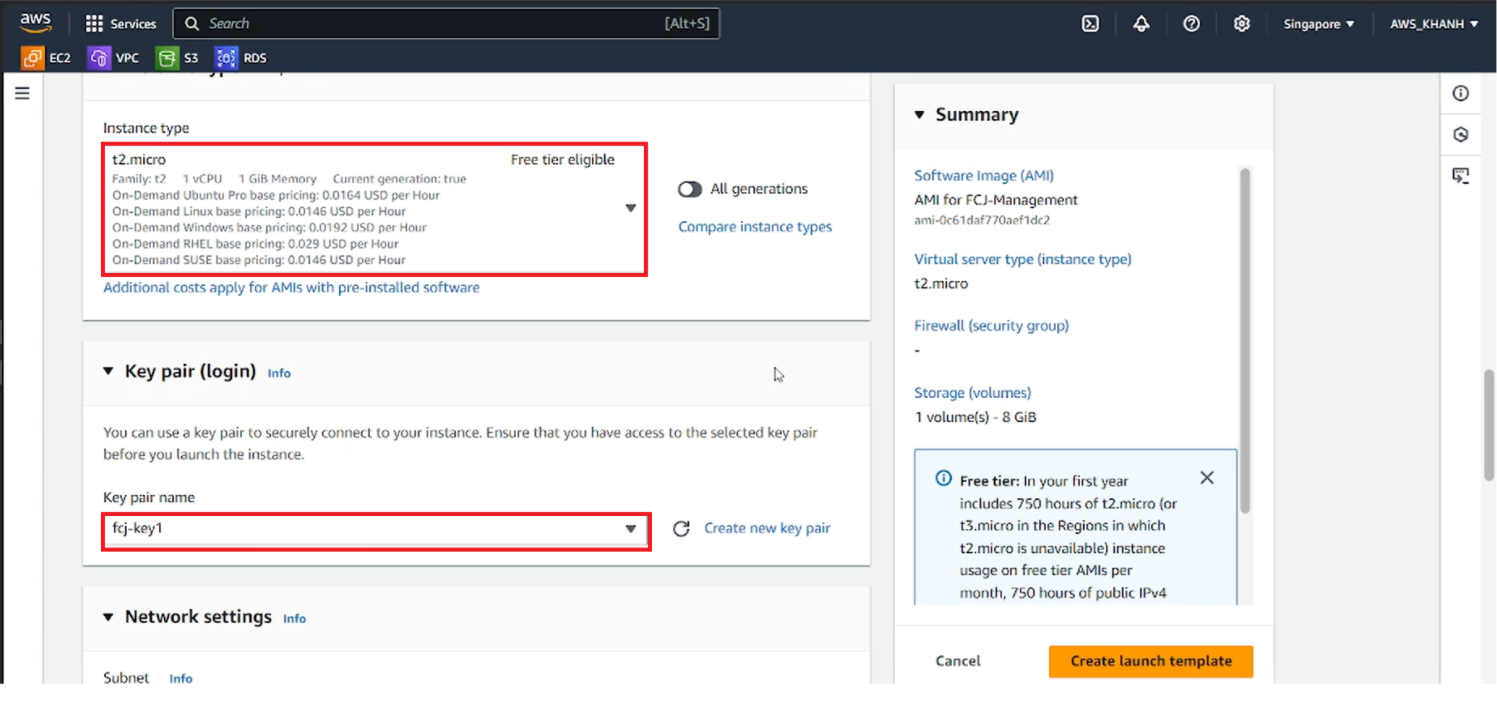Click the 1 volume(s) - 8 GiB text
This screenshot has height=704, width=1497.
tap(975, 417)
